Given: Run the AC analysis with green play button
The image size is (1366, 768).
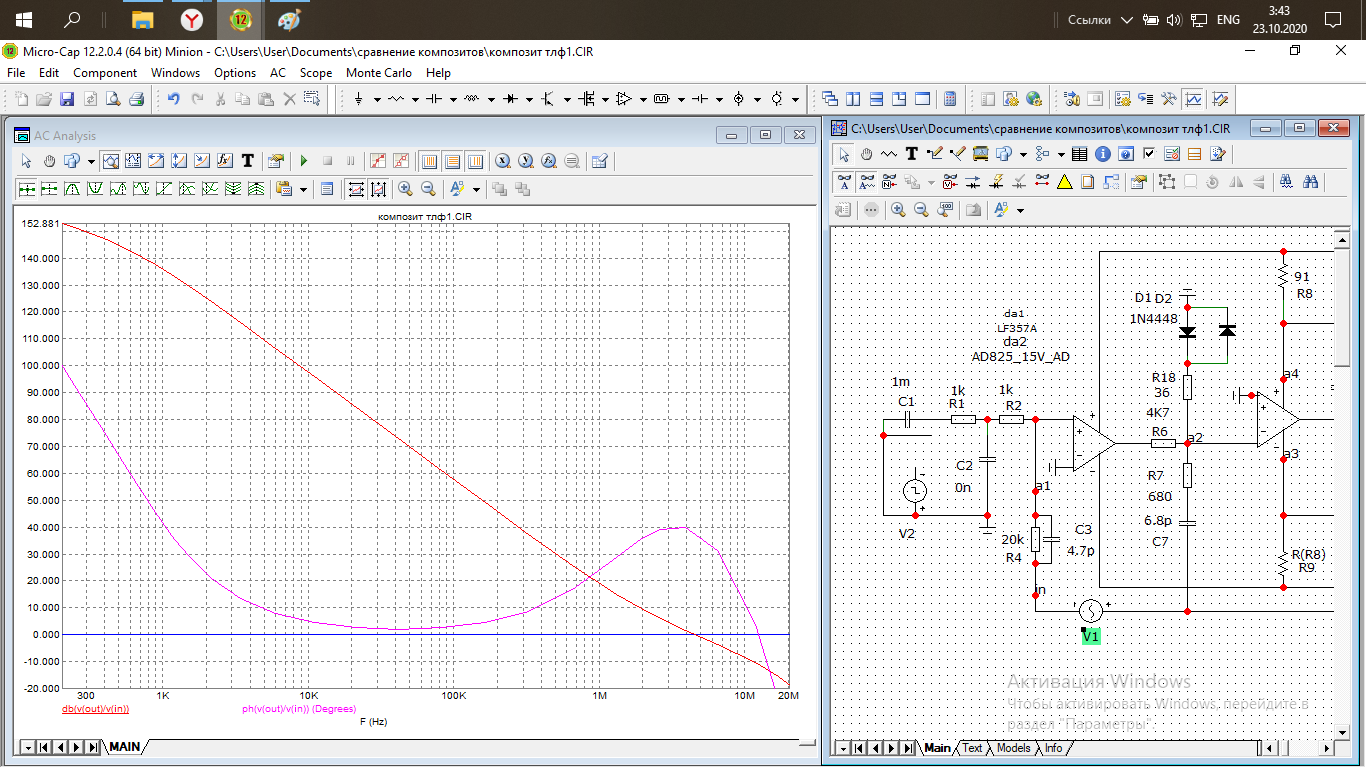Looking at the screenshot, I should (304, 161).
